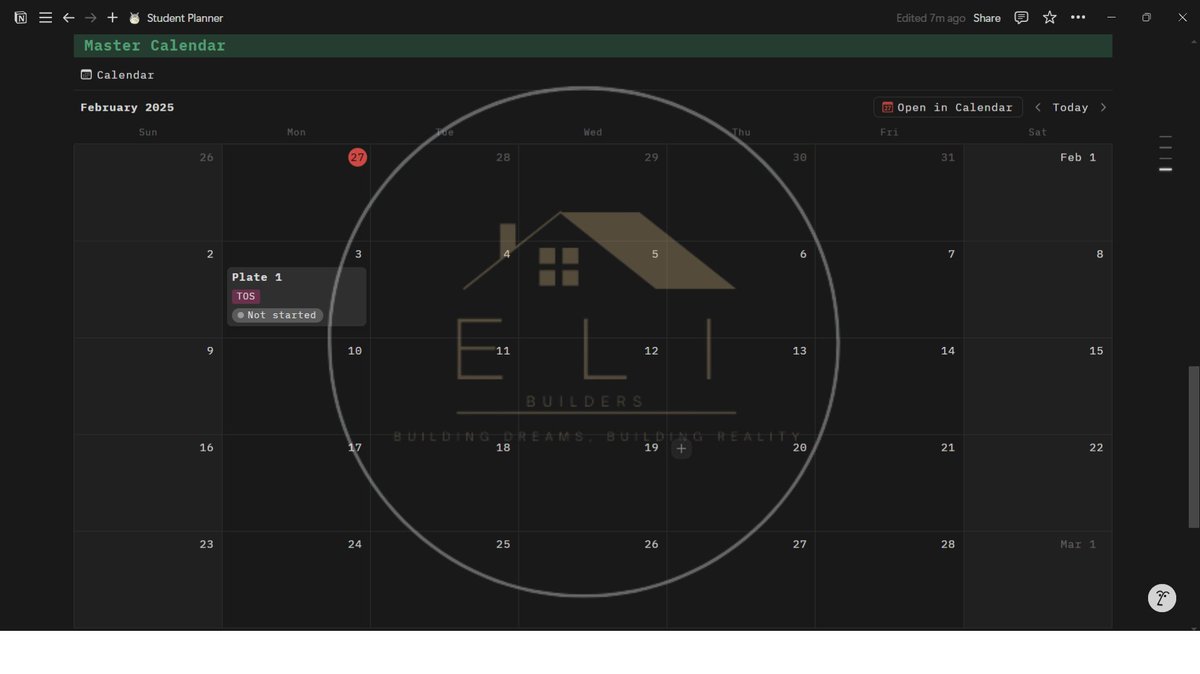
Task: Click the calendar view icon beside Calendar
Action: (x=86, y=75)
